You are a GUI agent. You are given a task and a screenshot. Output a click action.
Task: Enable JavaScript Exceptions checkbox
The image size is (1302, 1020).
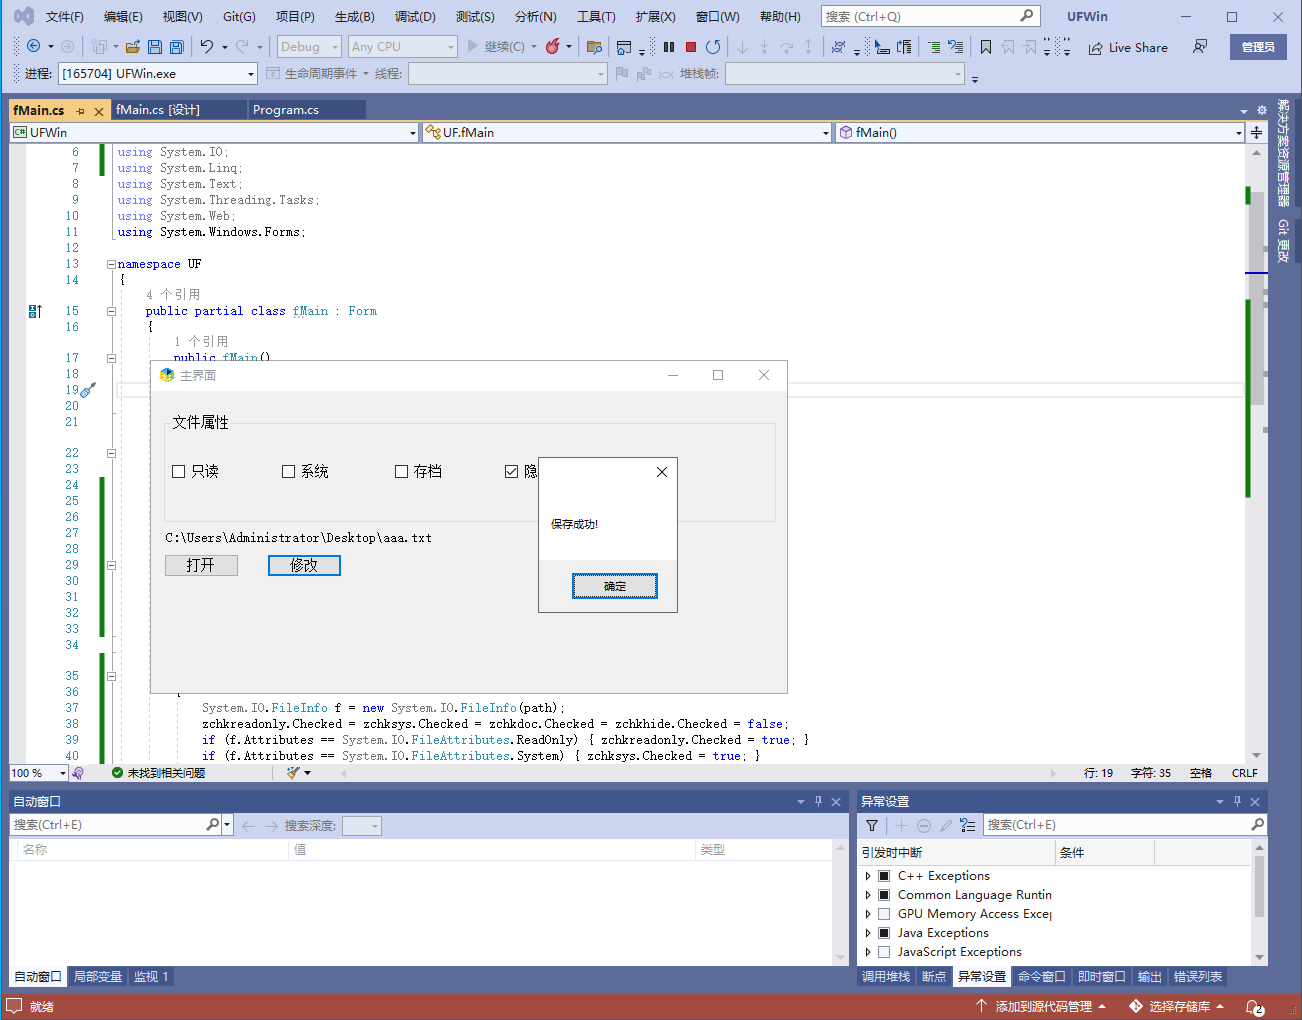point(884,952)
